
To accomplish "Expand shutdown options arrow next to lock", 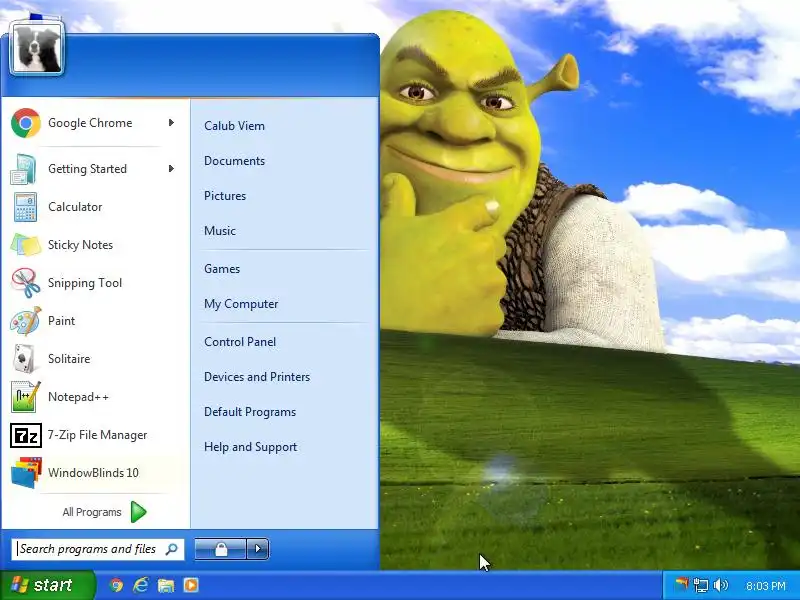I will [258, 549].
